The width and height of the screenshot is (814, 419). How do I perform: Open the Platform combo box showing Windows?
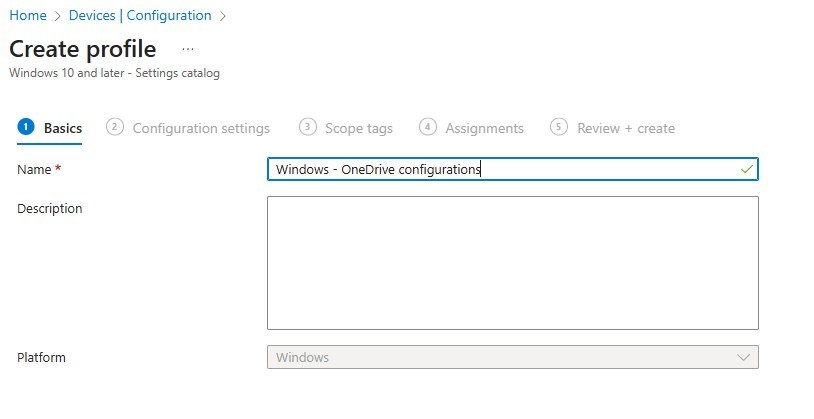pos(500,357)
